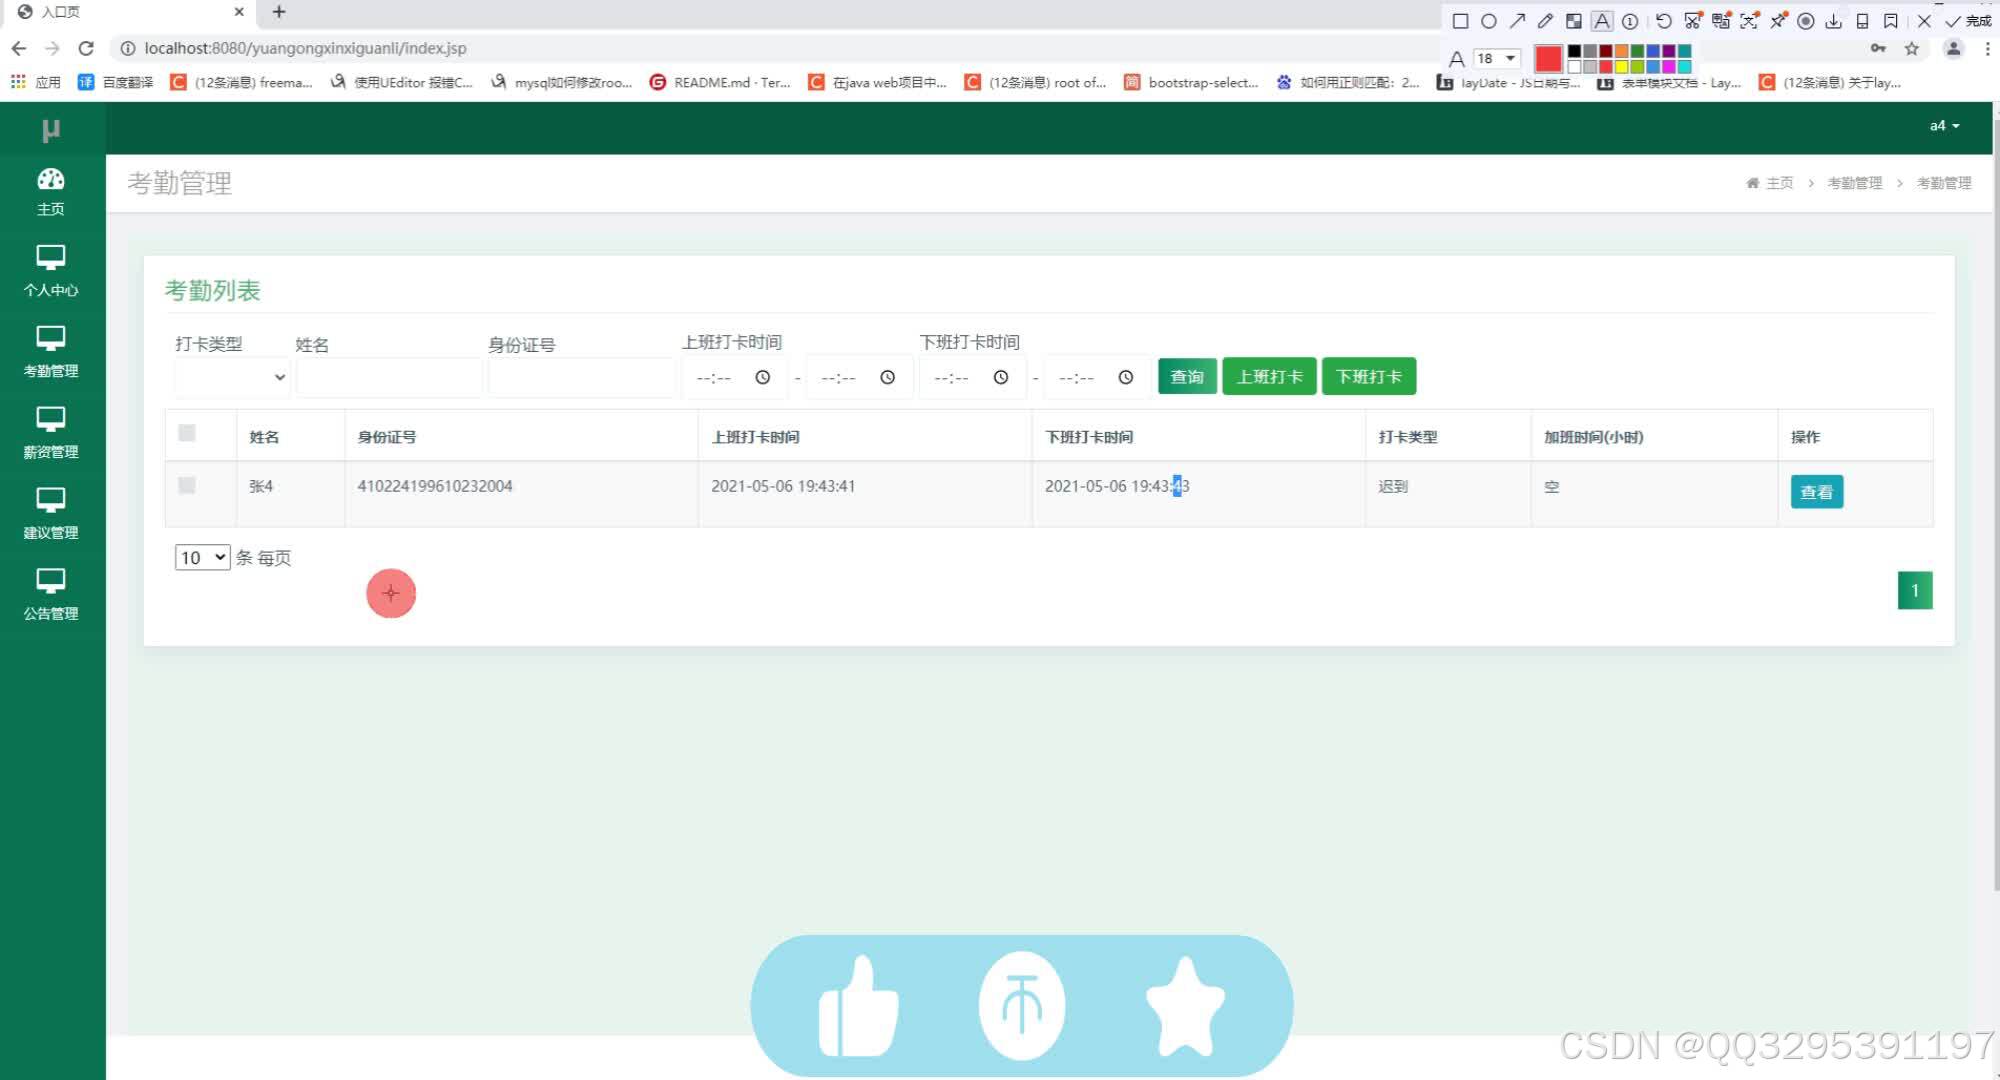The image size is (2000, 1080).
Task: Open the bootstrap-select bookmark
Action: click(x=1191, y=82)
